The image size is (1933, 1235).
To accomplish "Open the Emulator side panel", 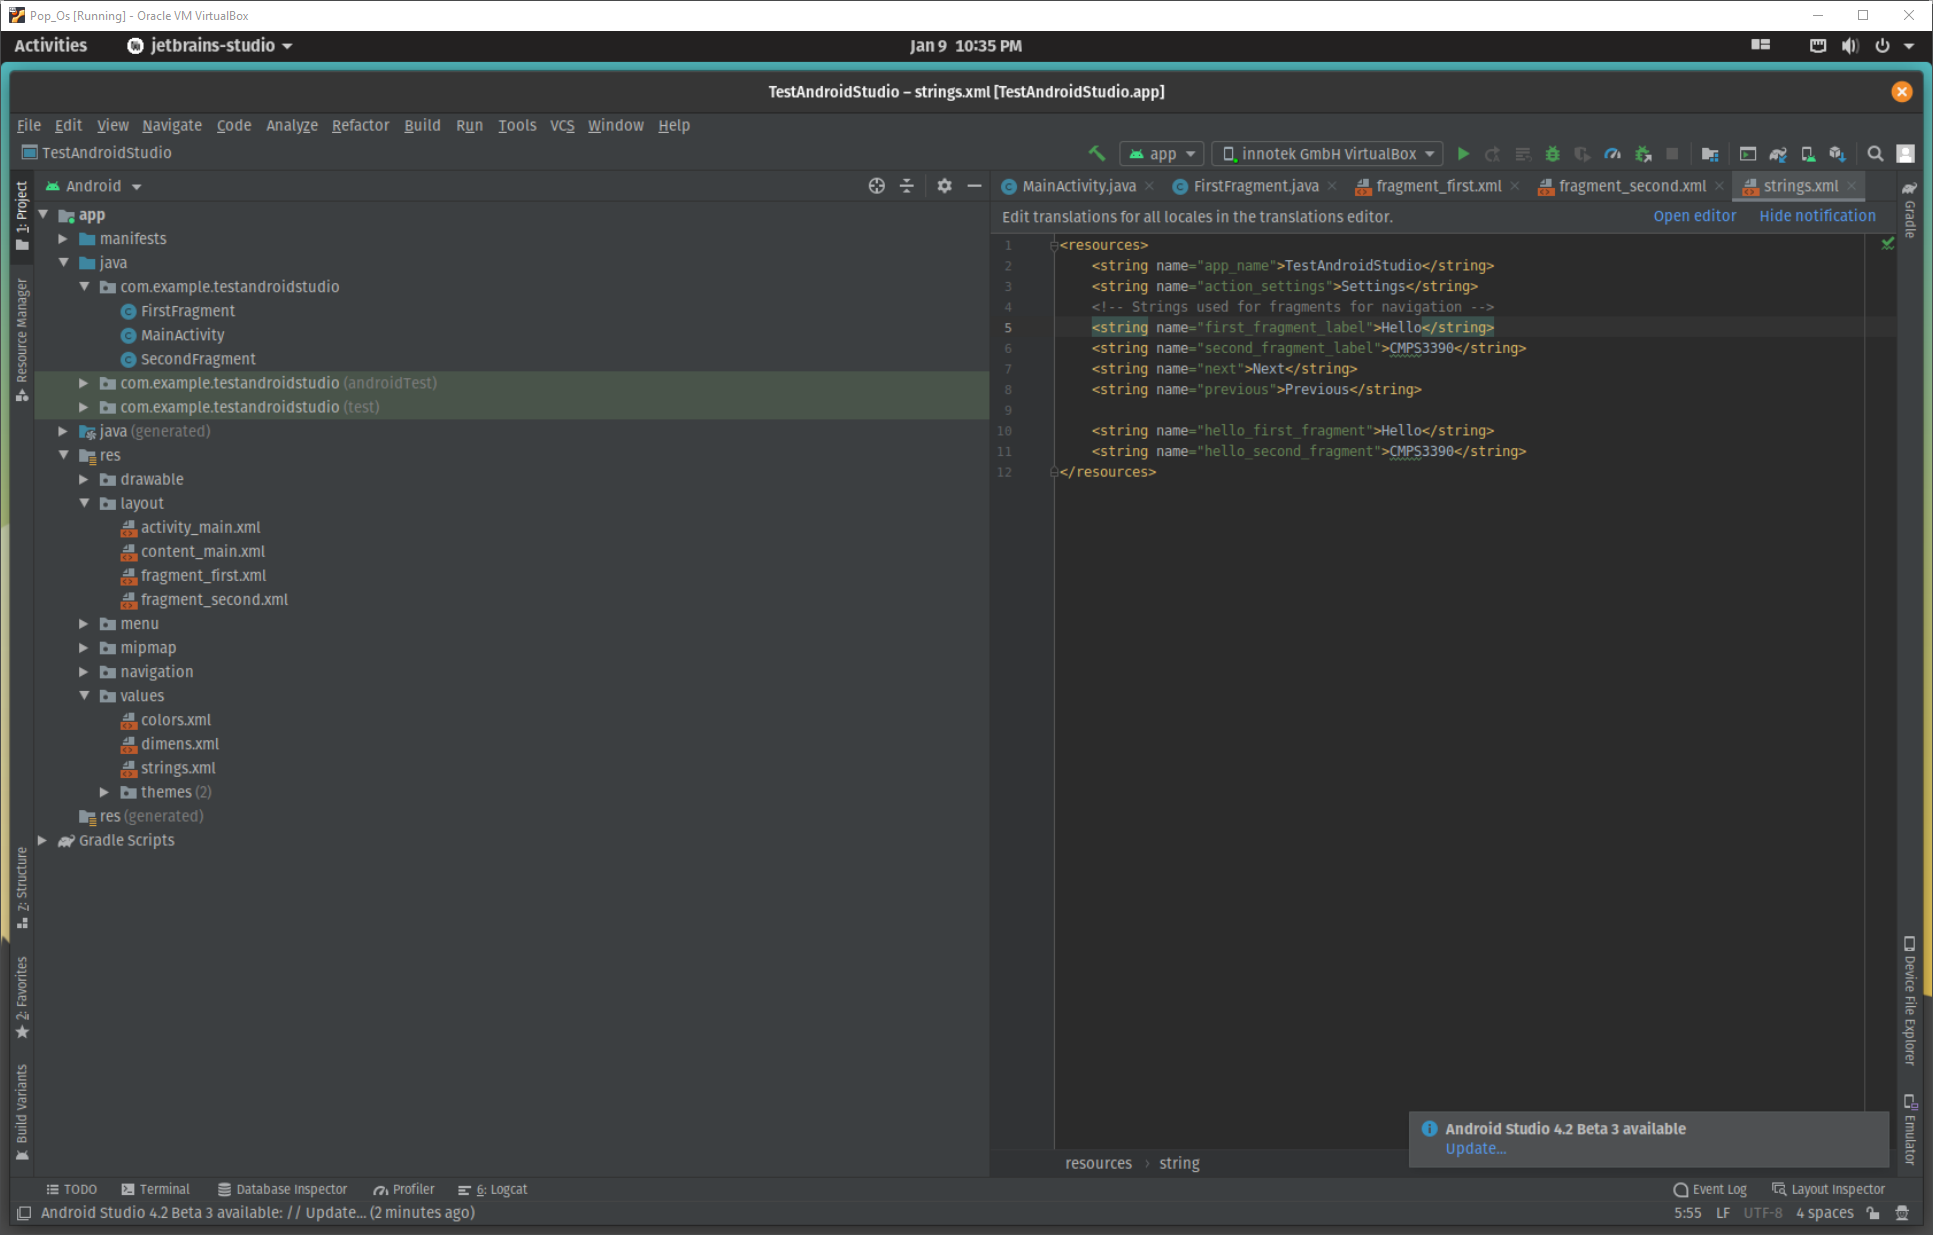I will [x=1910, y=1131].
